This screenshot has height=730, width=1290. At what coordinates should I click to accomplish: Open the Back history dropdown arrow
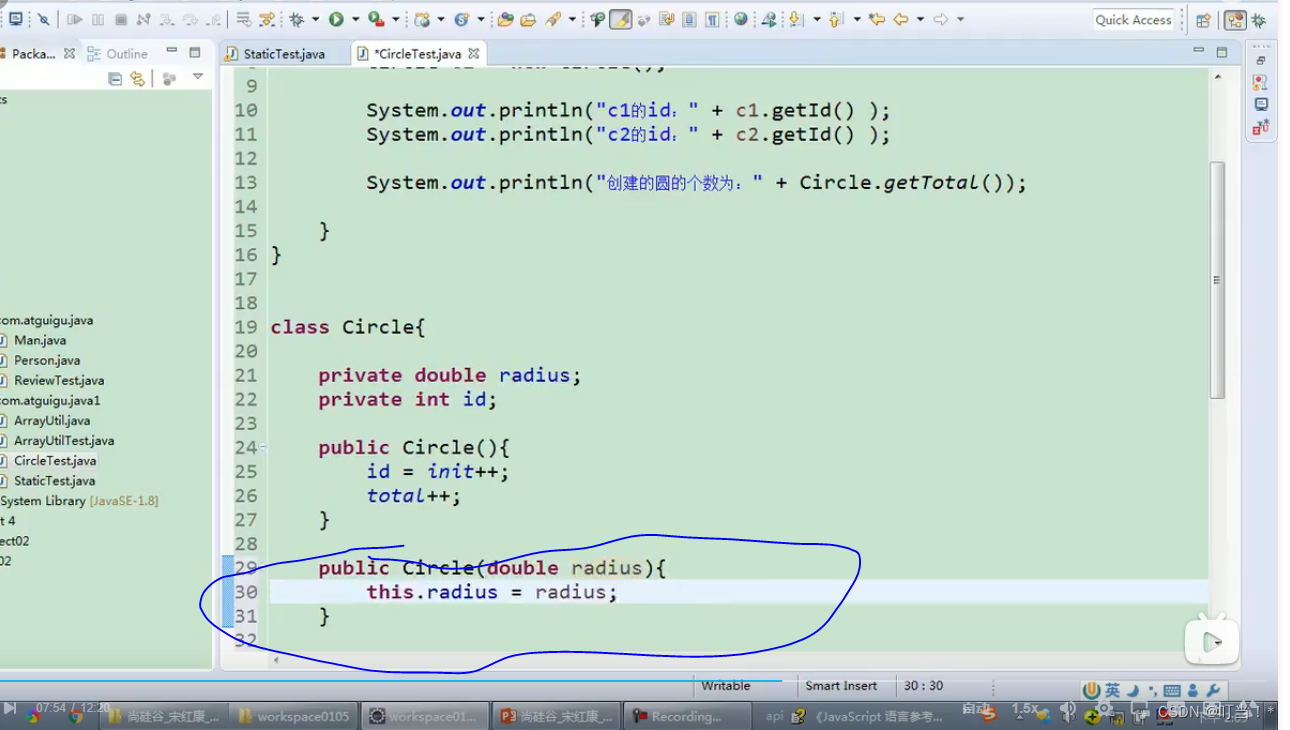point(920,19)
